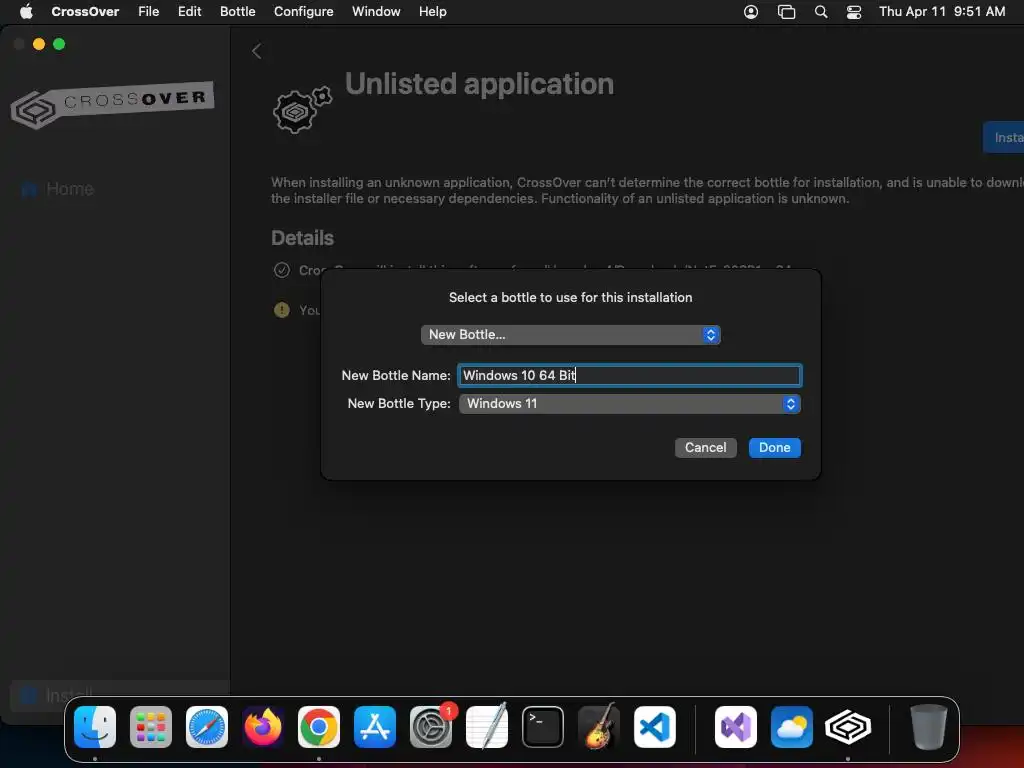Open the Help menu
This screenshot has height=768, width=1024.
tap(432, 11)
